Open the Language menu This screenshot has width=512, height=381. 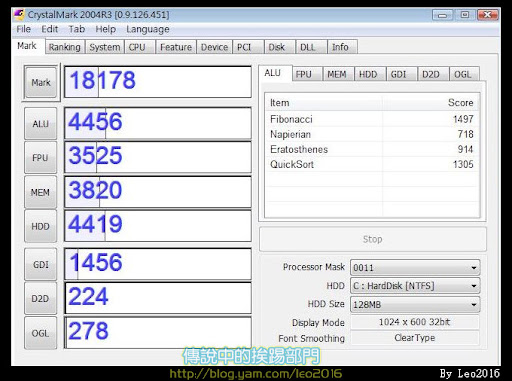[148, 29]
